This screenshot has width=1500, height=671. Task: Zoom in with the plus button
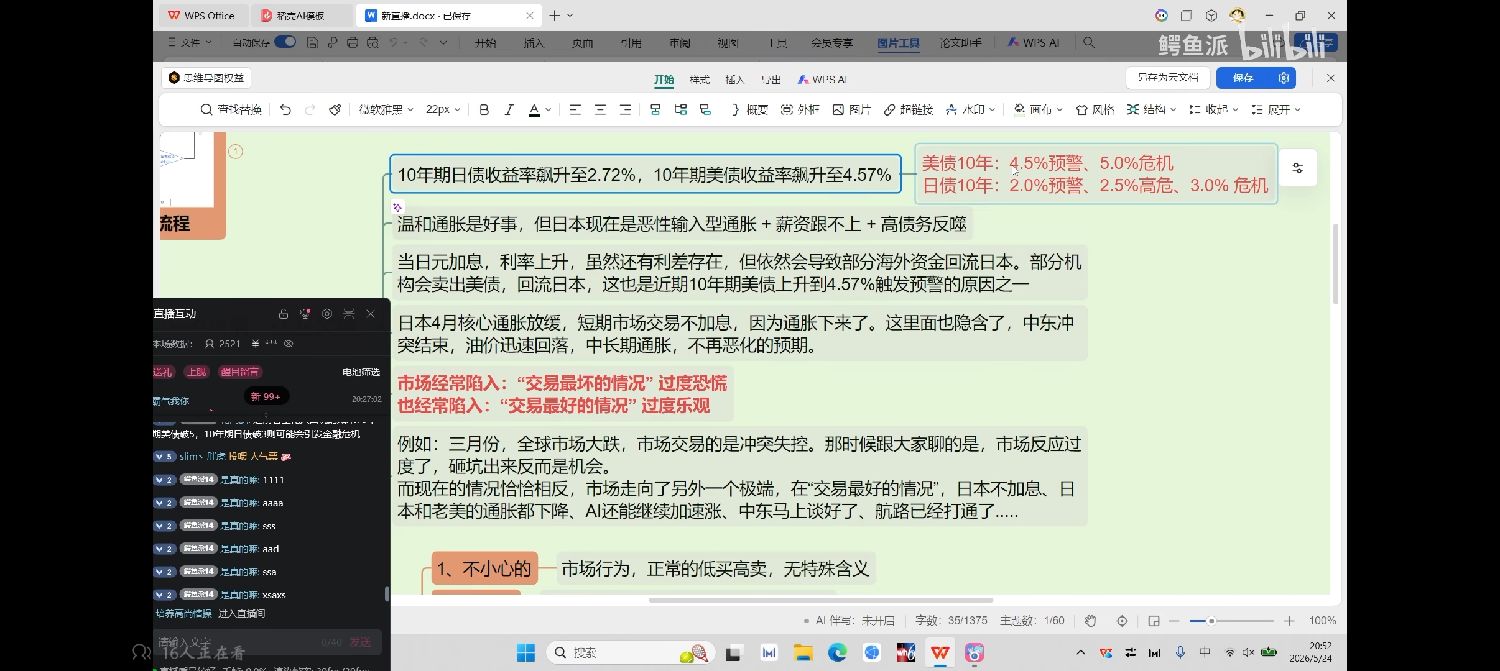1290,621
